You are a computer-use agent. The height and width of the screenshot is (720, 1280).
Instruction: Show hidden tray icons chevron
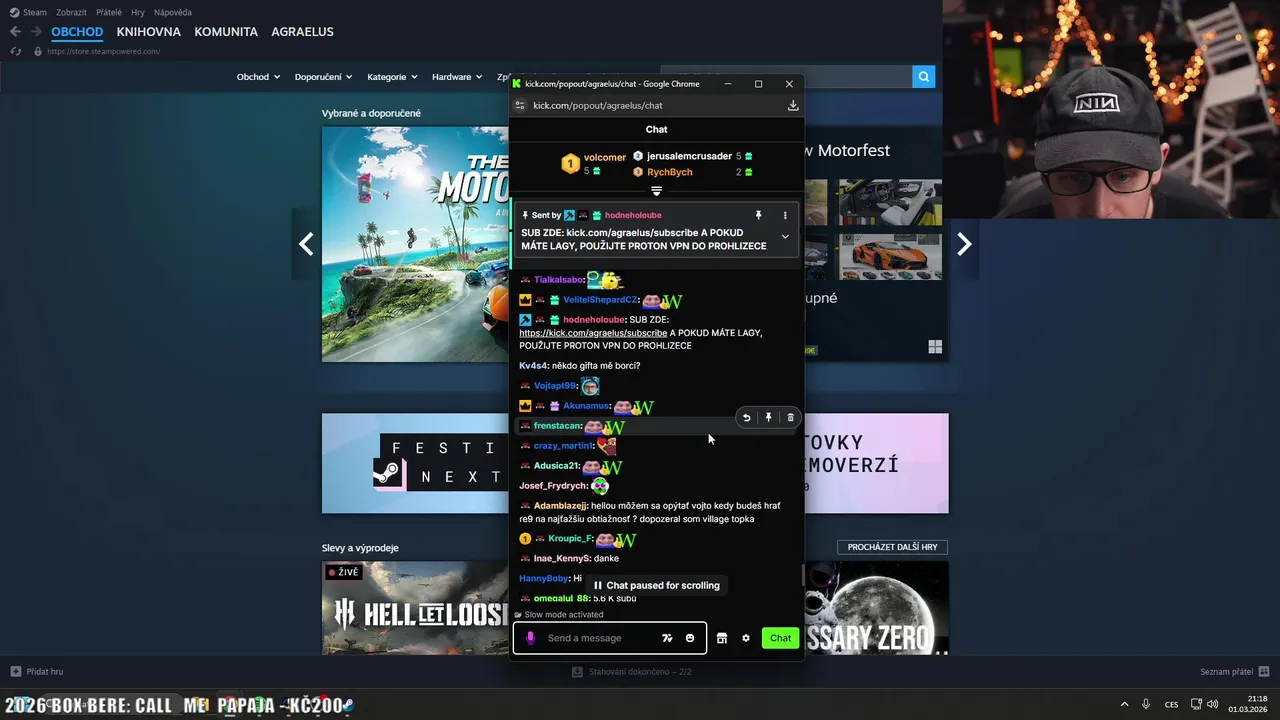tap(1124, 704)
